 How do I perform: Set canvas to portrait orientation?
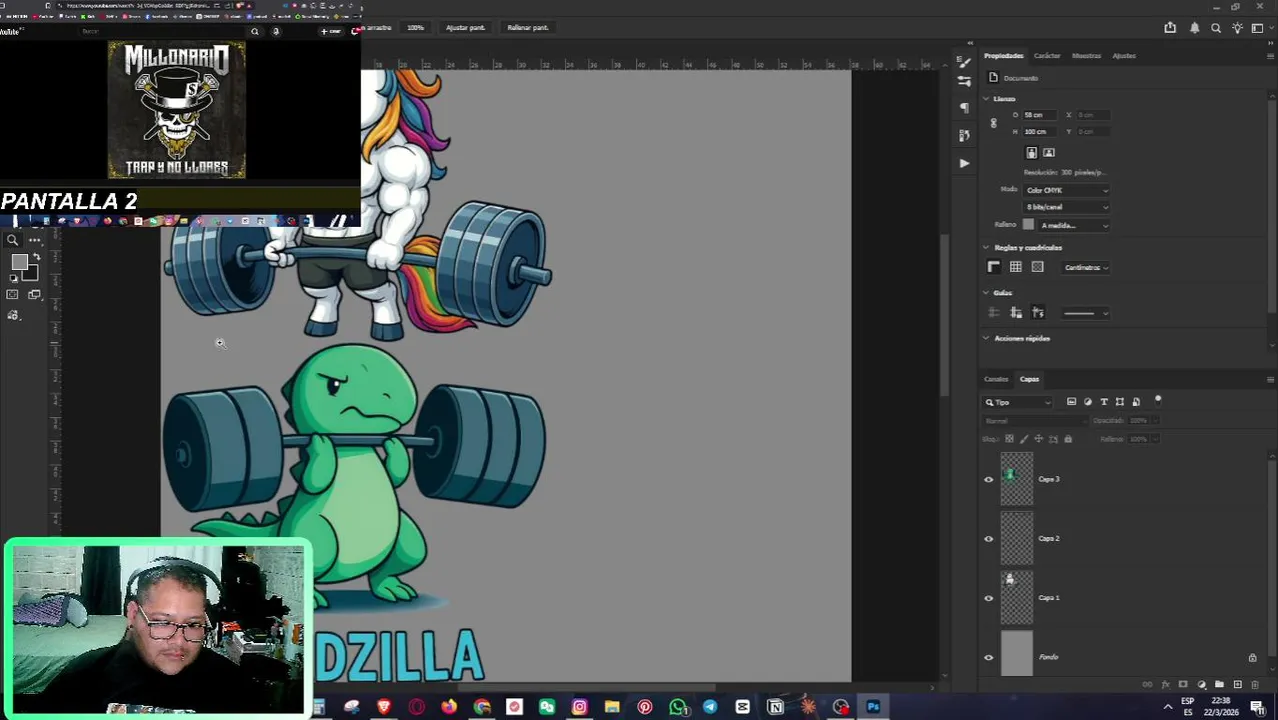(x=1031, y=153)
